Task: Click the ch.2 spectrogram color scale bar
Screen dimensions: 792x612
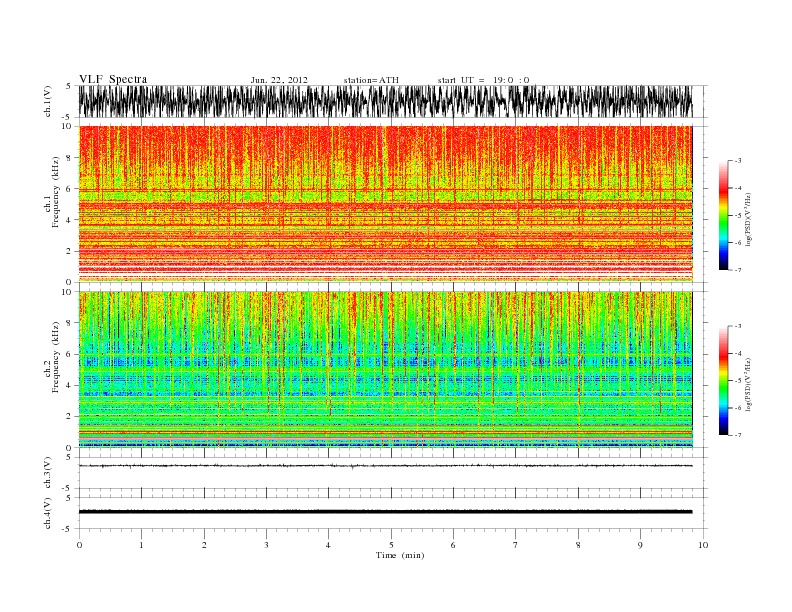Action: (723, 381)
